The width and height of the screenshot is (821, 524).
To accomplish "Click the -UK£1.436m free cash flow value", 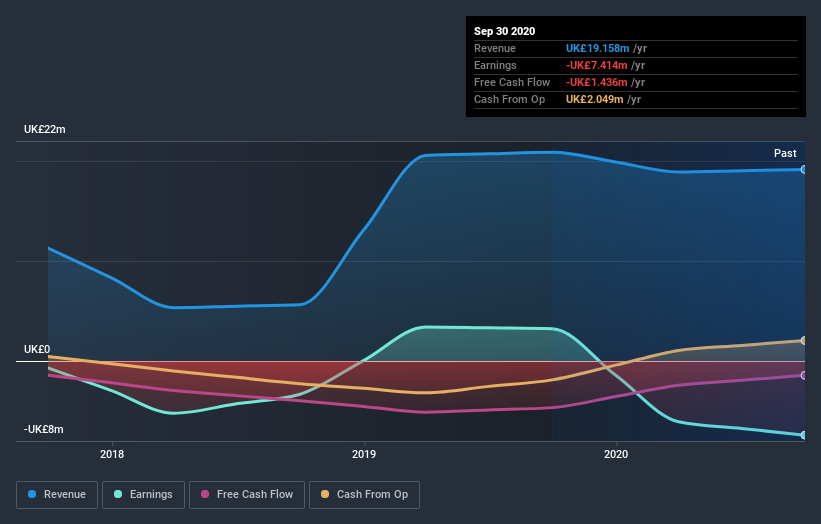I will tap(596, 82).
